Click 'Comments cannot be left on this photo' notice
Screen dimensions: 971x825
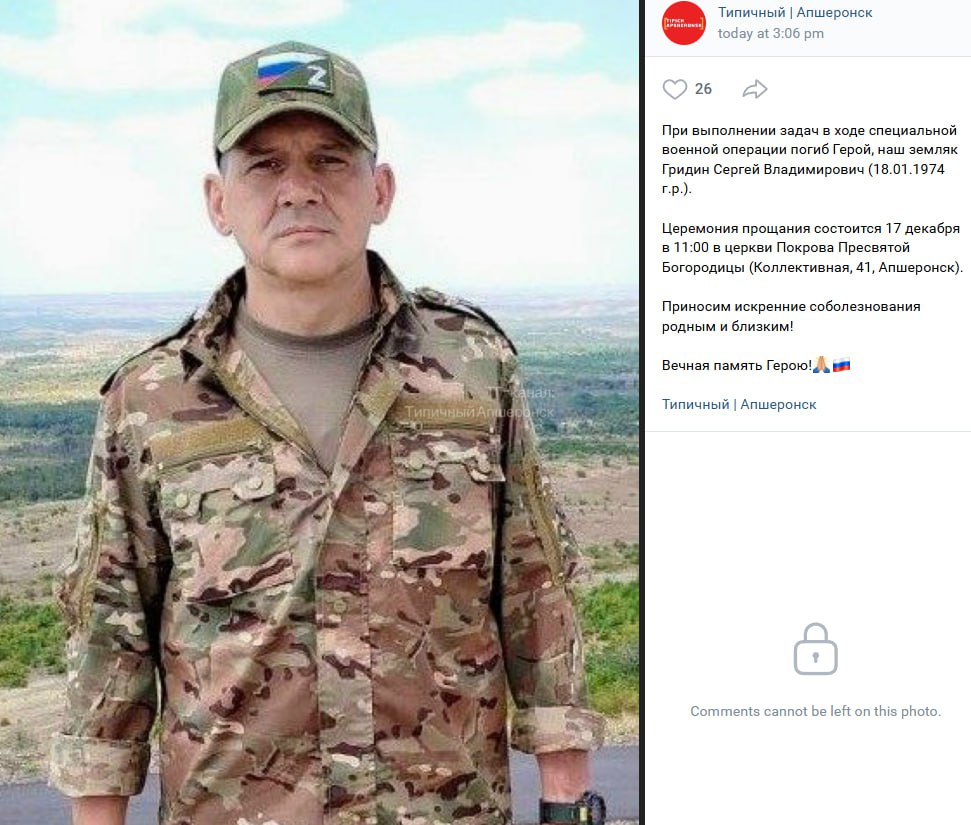(x=816, y=711)
